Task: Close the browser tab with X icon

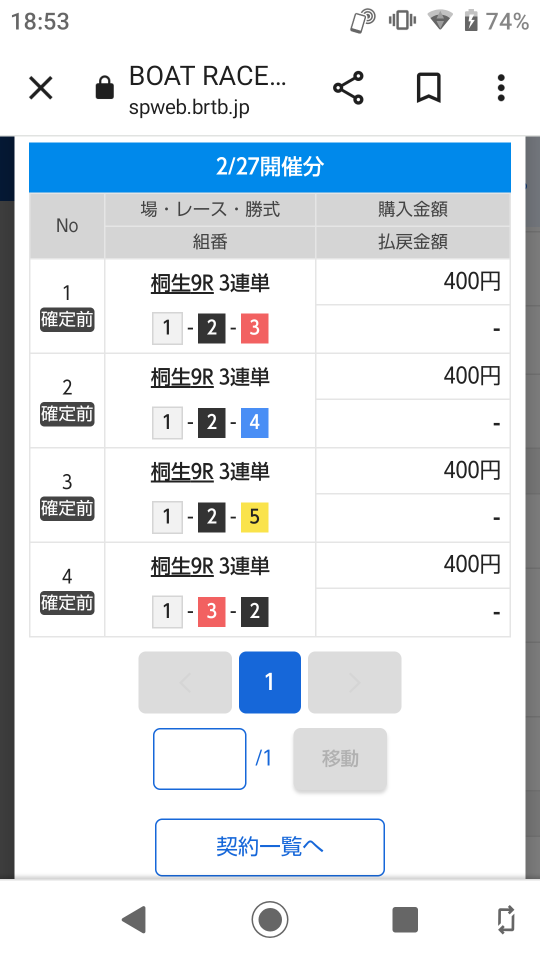Action: point(41,89)
